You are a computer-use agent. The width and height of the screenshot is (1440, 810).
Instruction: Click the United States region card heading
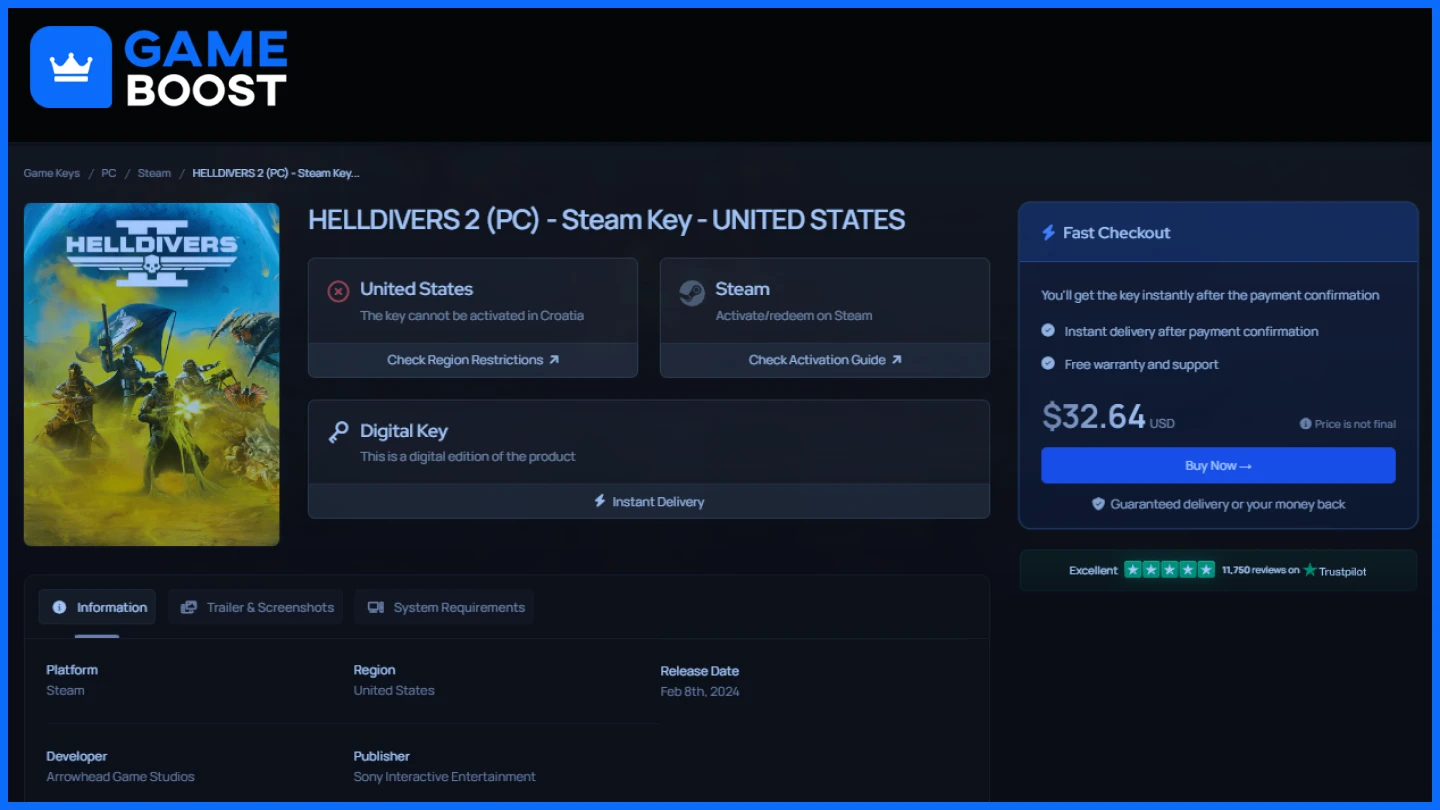416,289
